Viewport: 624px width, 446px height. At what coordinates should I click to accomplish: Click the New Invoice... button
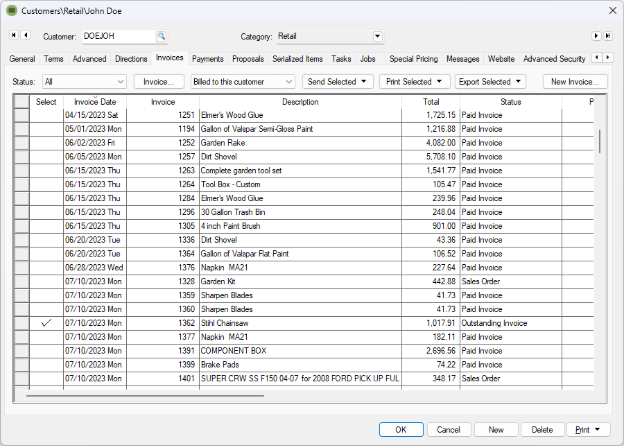[x=575, y=82]
